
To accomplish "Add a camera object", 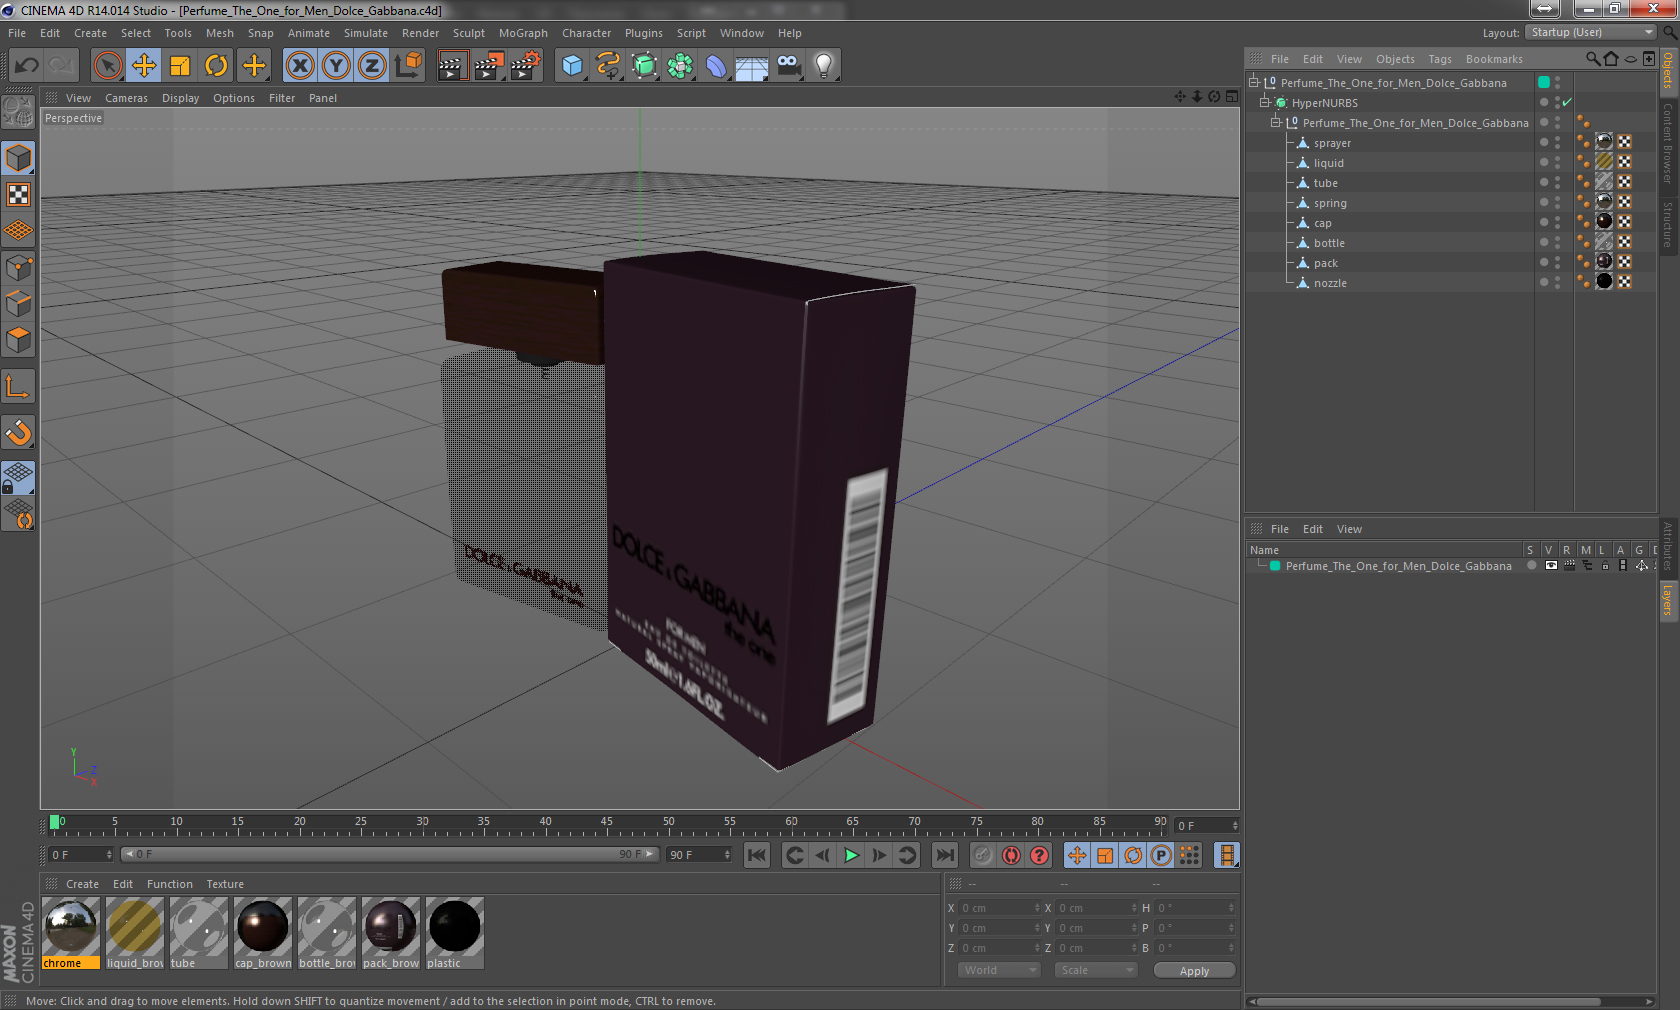I will [x=788, y=66].
